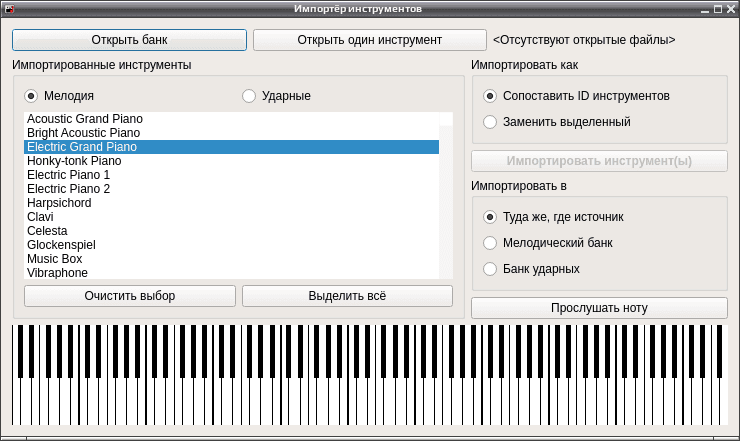This screenshot has height=441, width=740.
Task: Select Music Box in instrument list
Action: click(x=231, y=259)
